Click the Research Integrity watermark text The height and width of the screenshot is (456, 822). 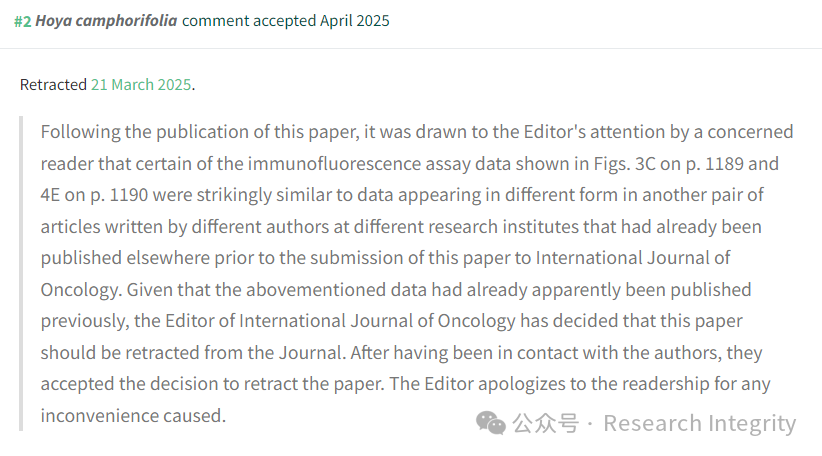700,423
